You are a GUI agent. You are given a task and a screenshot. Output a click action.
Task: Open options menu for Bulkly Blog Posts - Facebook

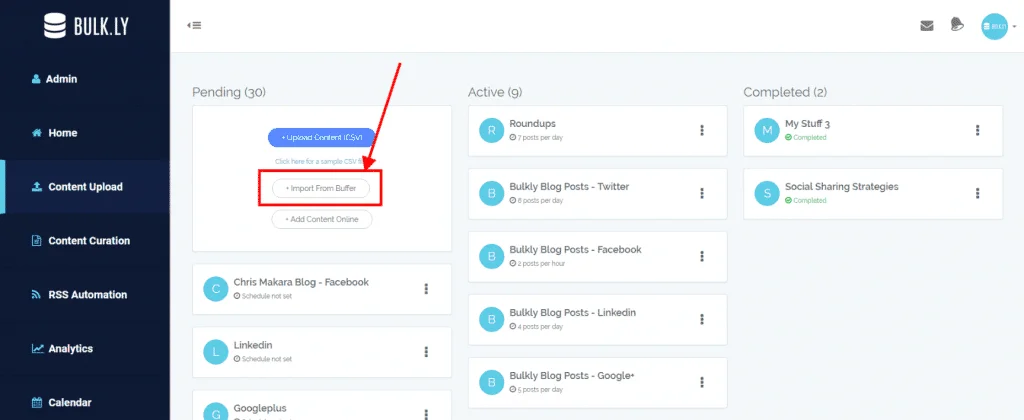click(702, 256)
